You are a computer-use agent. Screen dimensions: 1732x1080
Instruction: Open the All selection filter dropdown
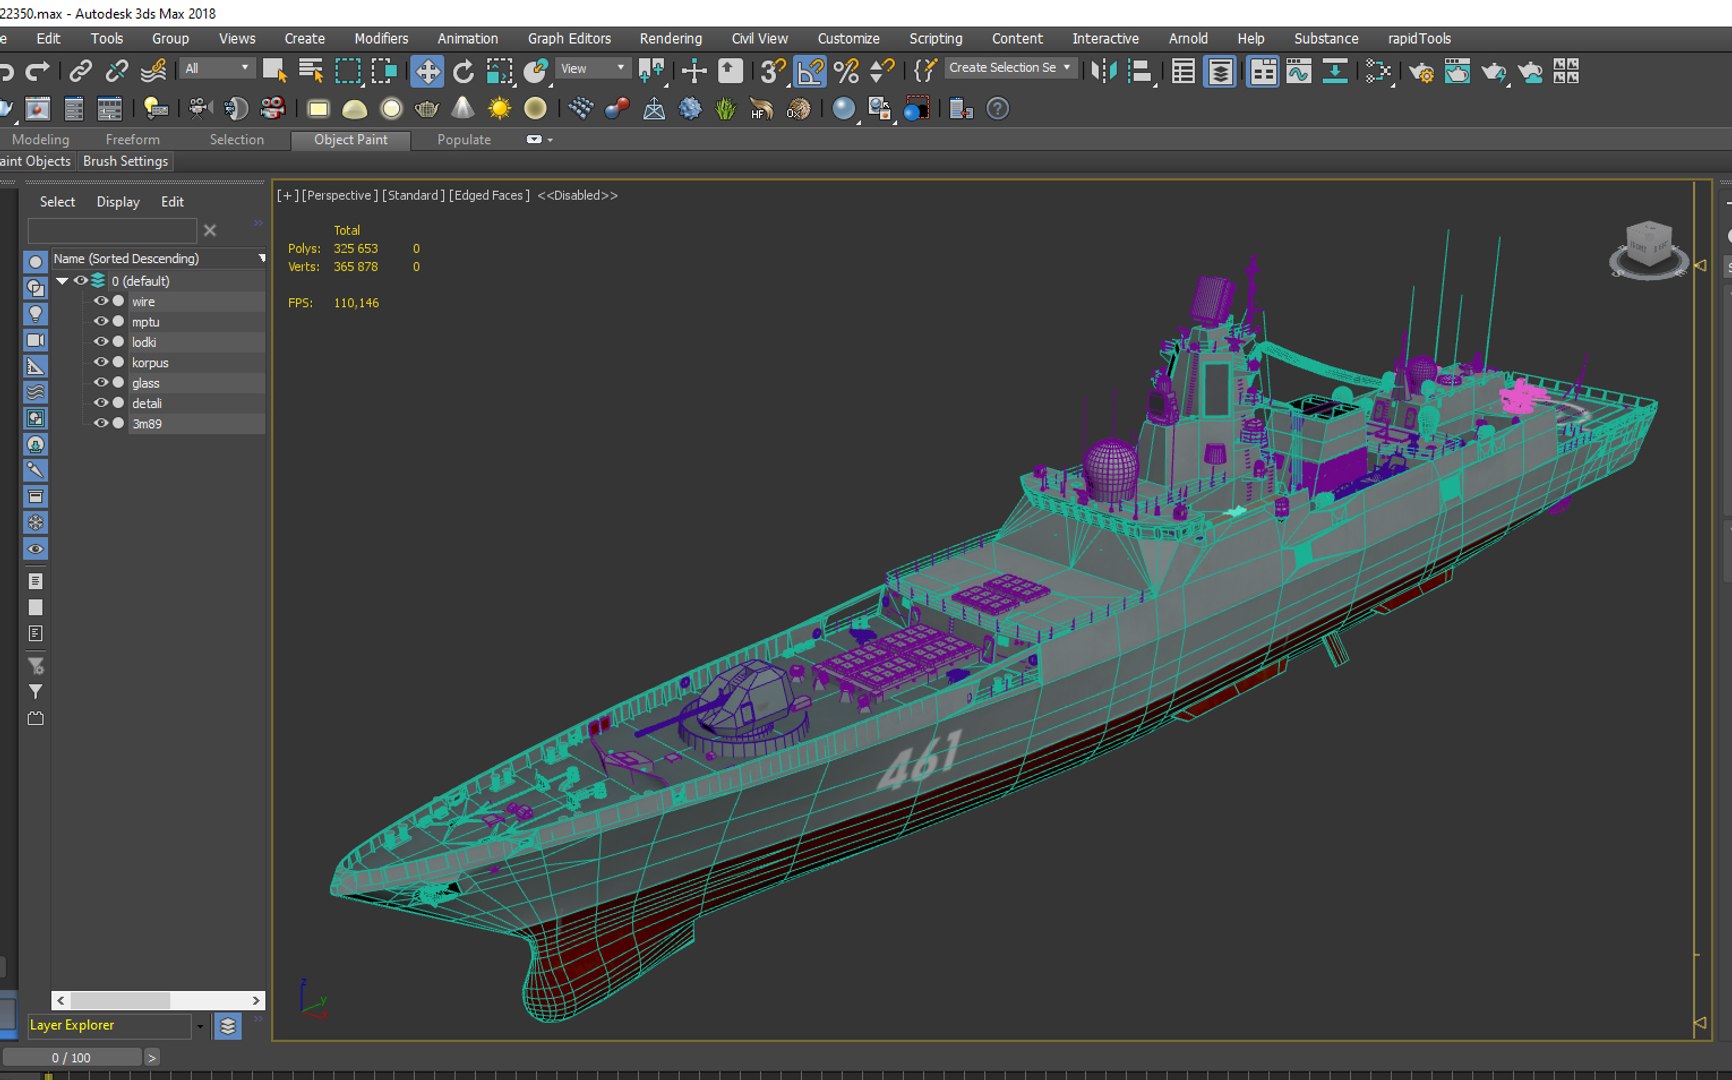tap(216, 68)
